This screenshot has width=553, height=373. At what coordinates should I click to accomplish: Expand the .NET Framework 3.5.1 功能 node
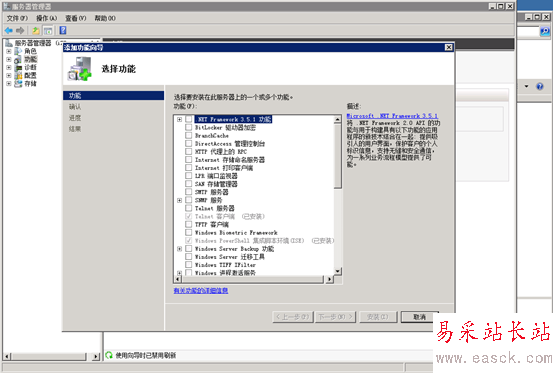[180, 119]
